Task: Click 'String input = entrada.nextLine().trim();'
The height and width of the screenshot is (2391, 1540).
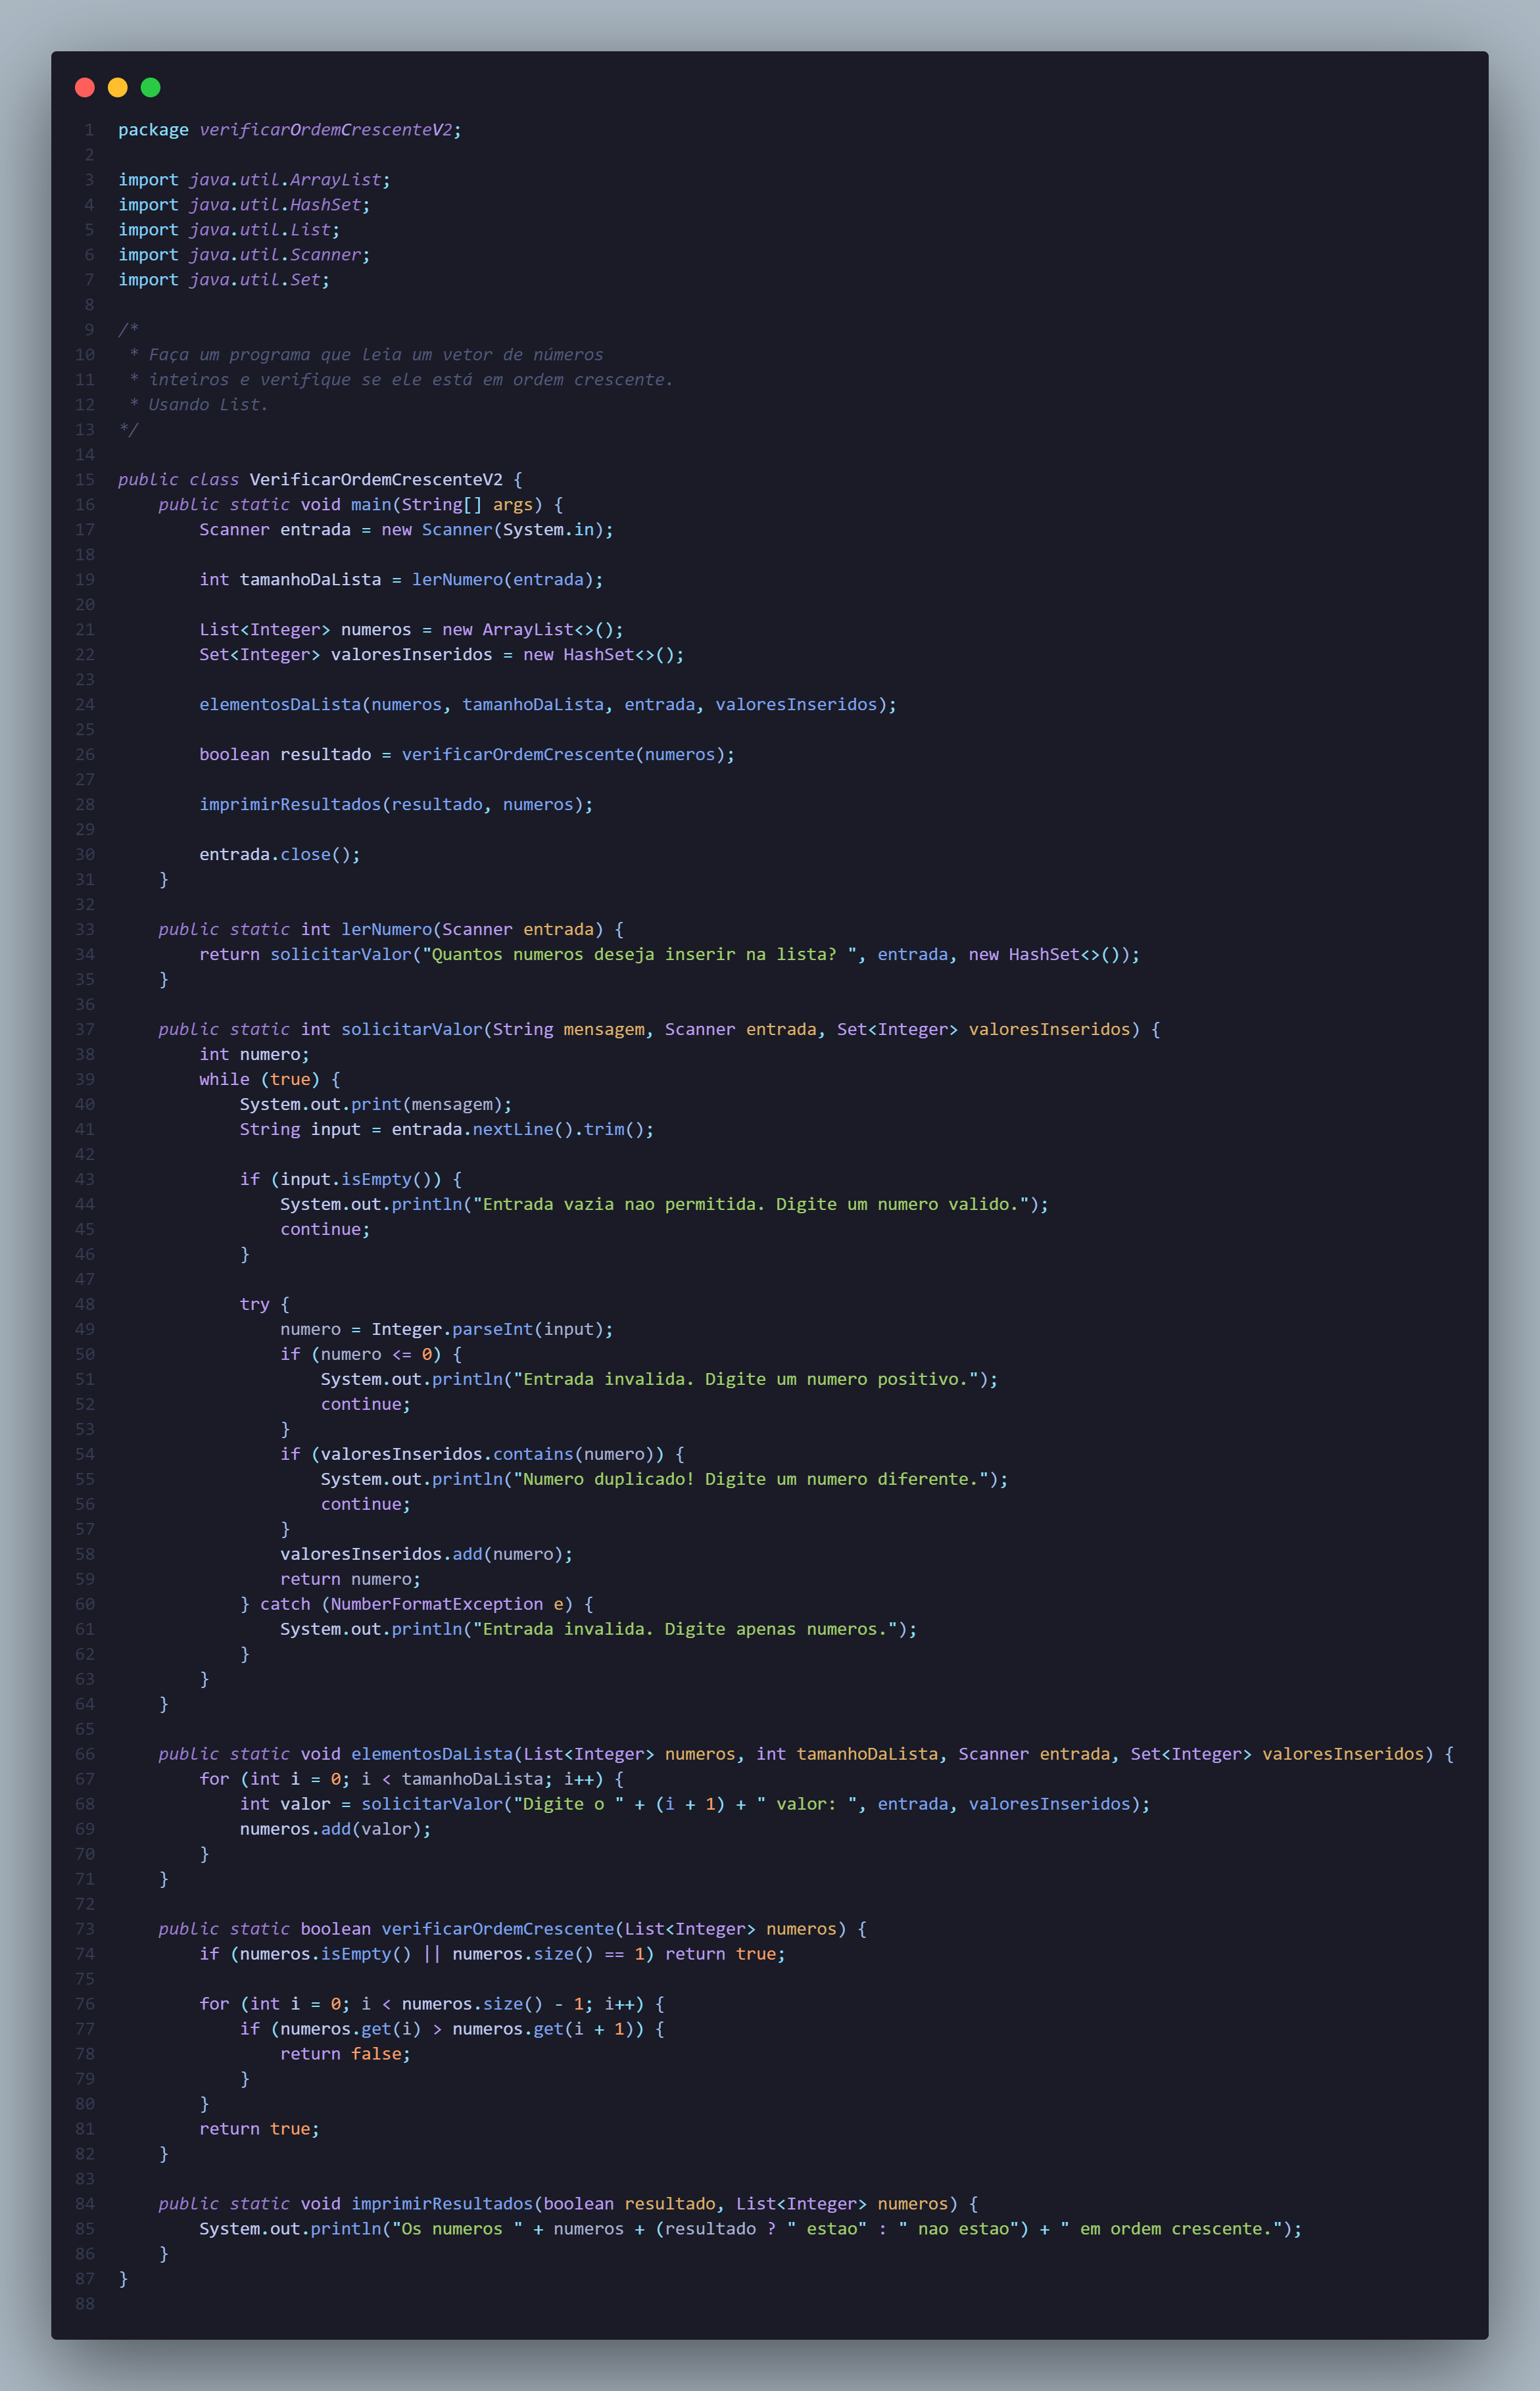Action: click(447, 1130)
